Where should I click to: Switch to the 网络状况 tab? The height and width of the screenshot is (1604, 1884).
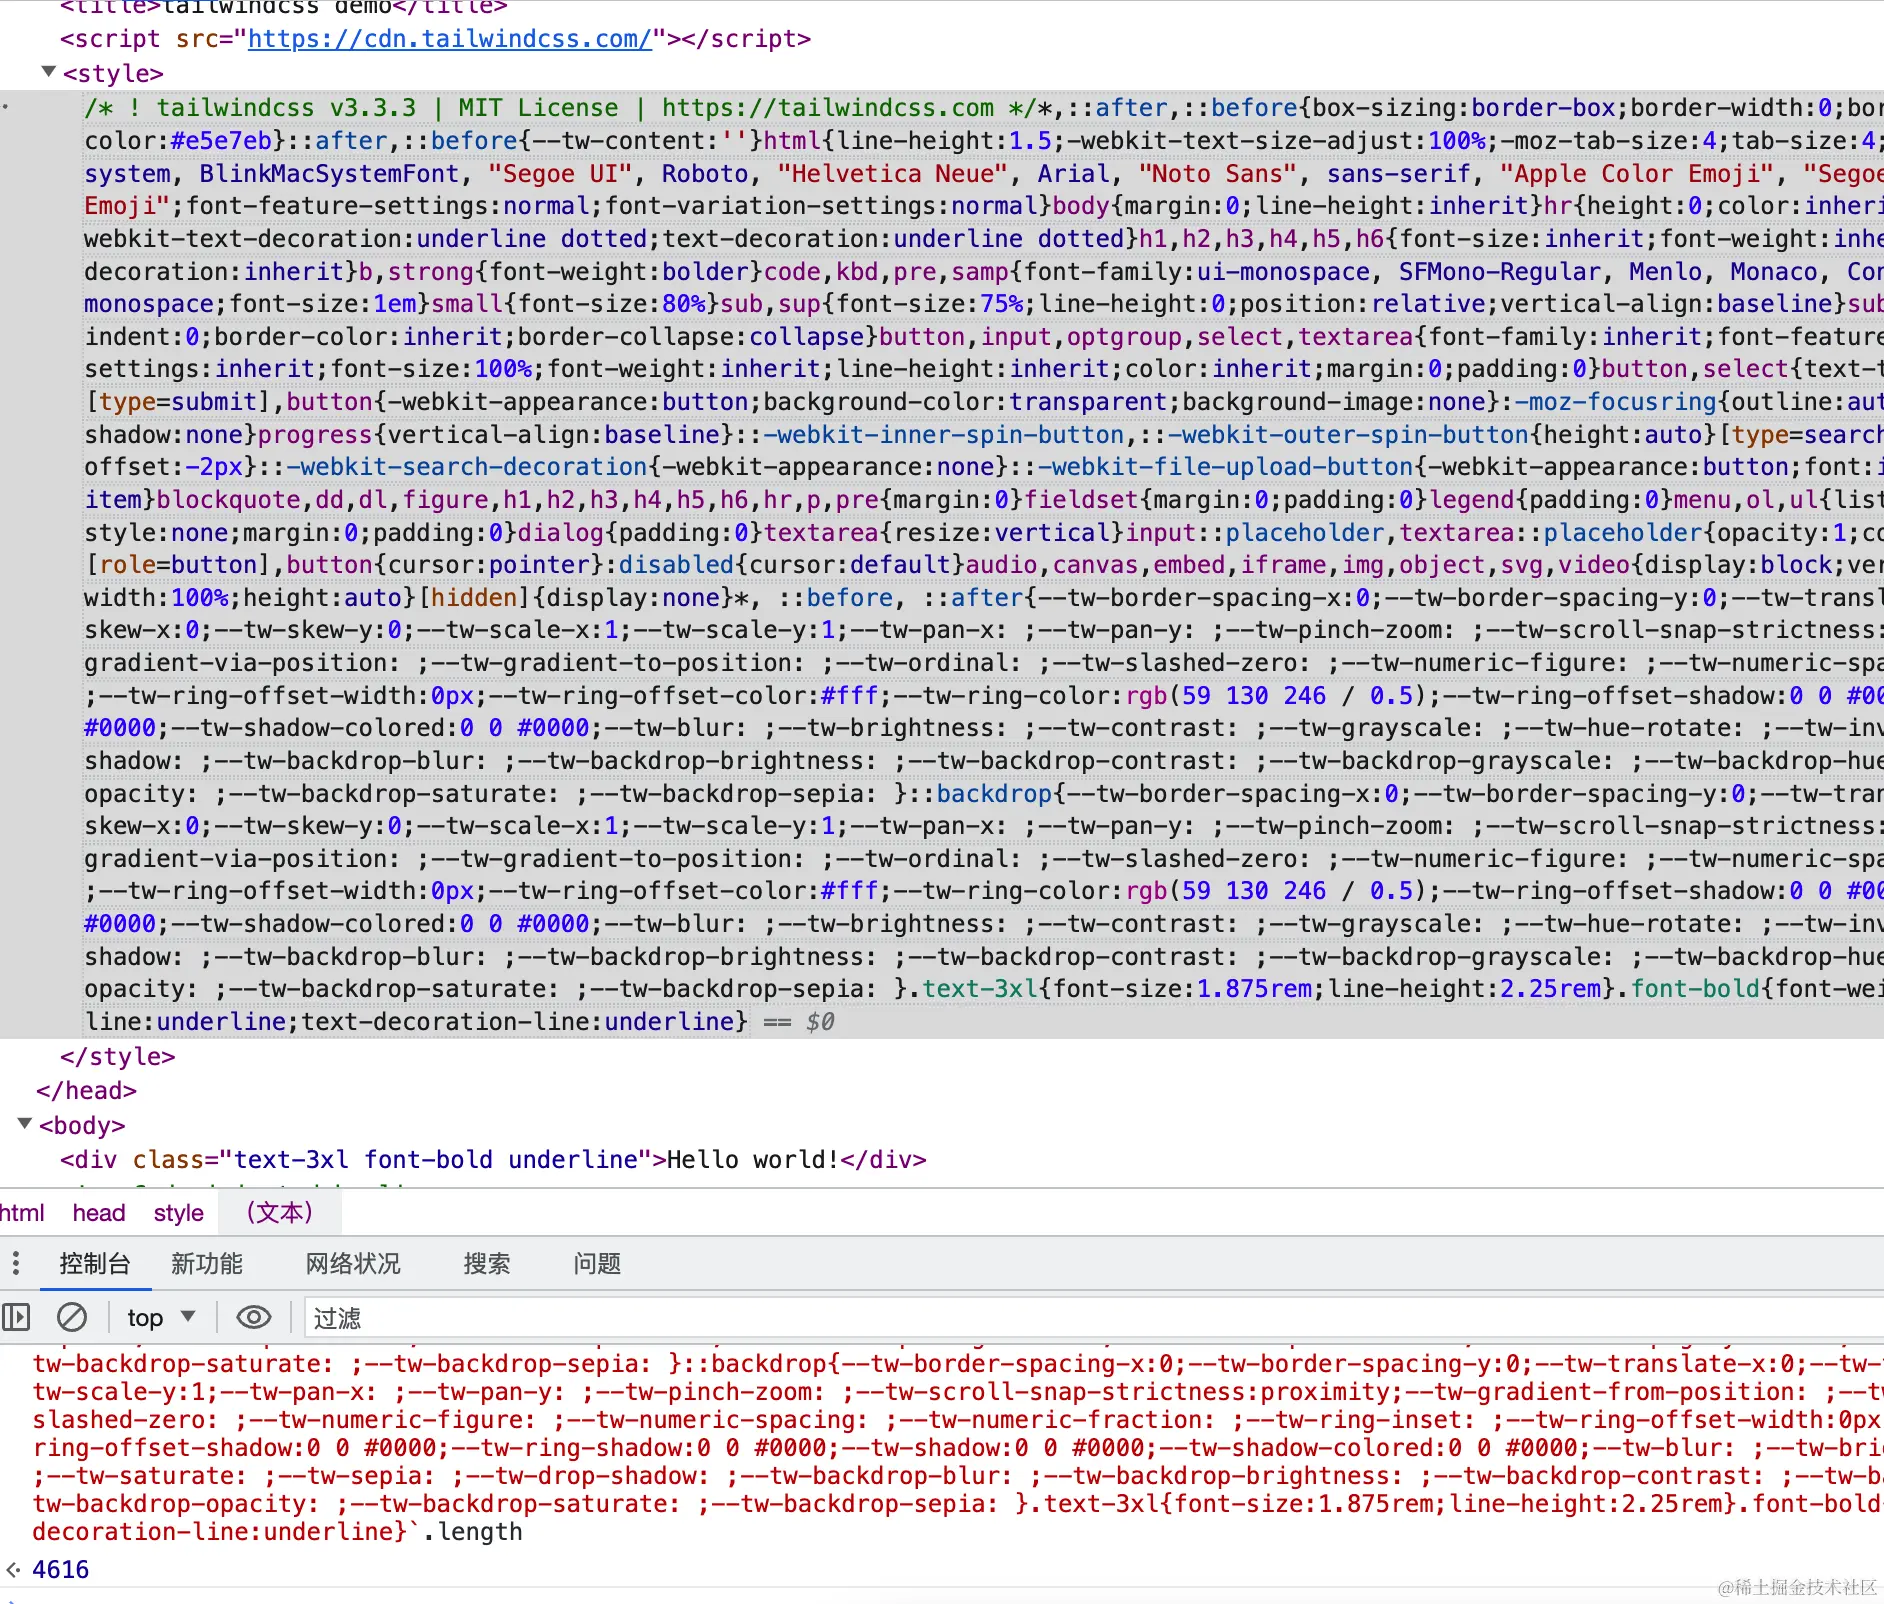tap(353, 1263)
